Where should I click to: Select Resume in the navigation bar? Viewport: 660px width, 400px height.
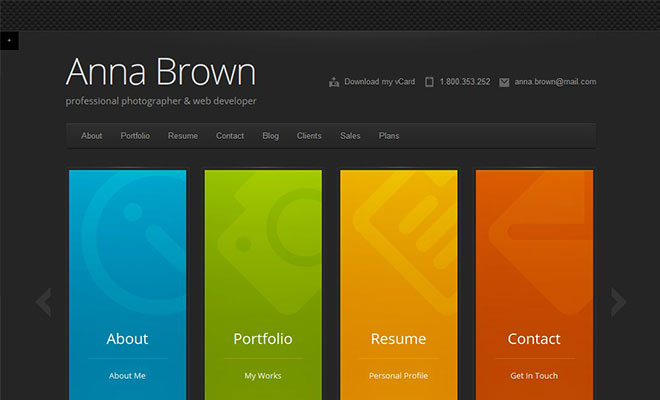click(183, 136)
